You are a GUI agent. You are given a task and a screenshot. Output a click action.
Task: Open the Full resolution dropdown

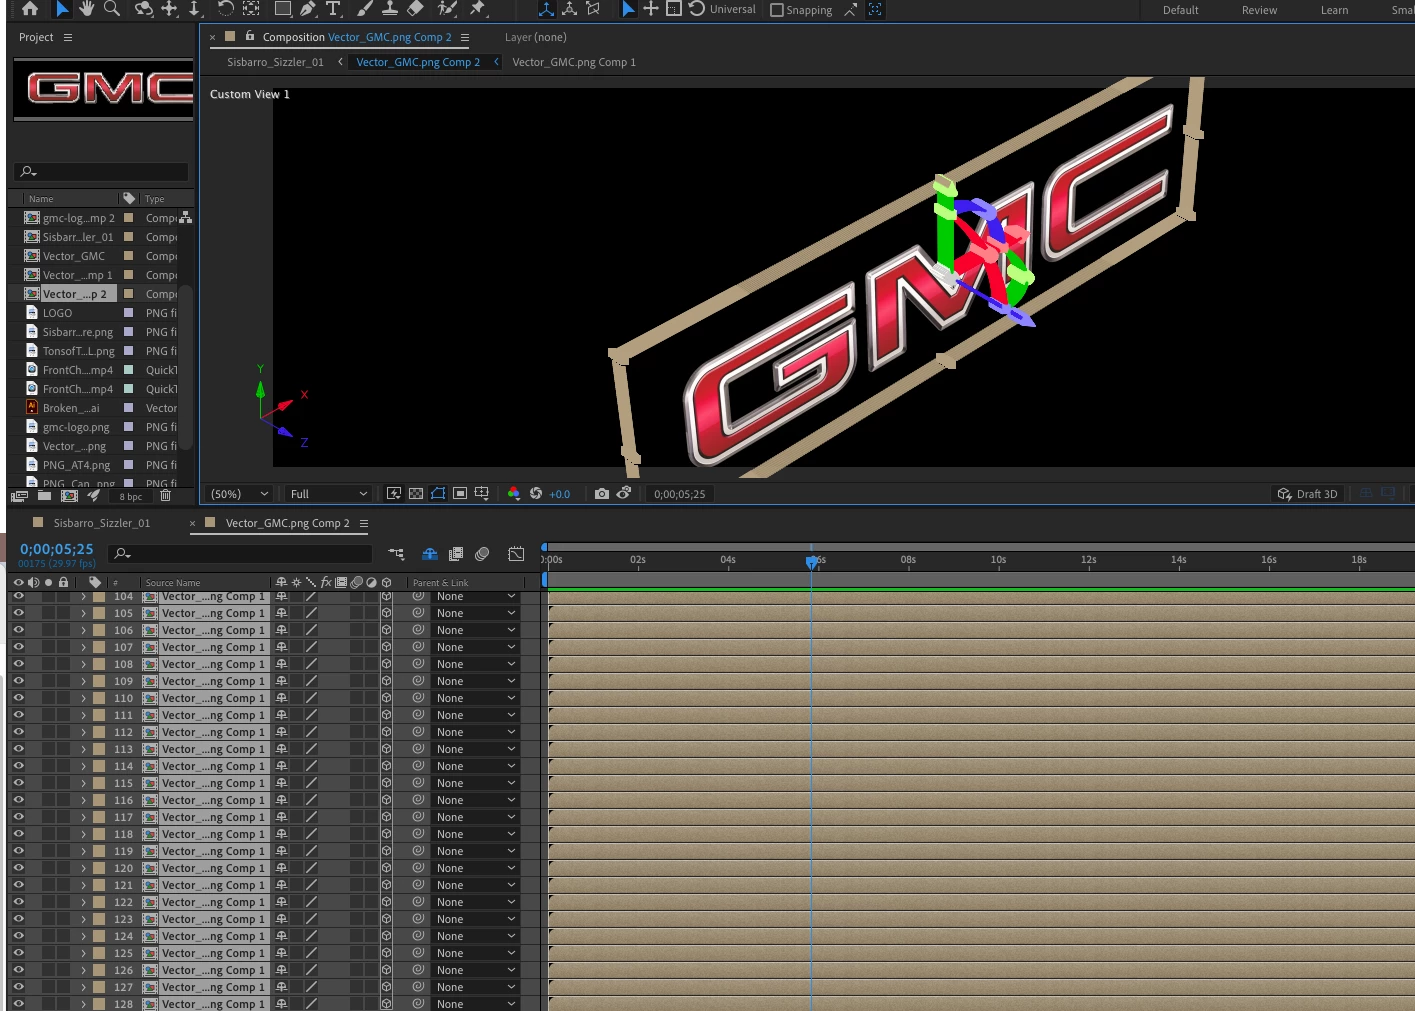point(328,494)
